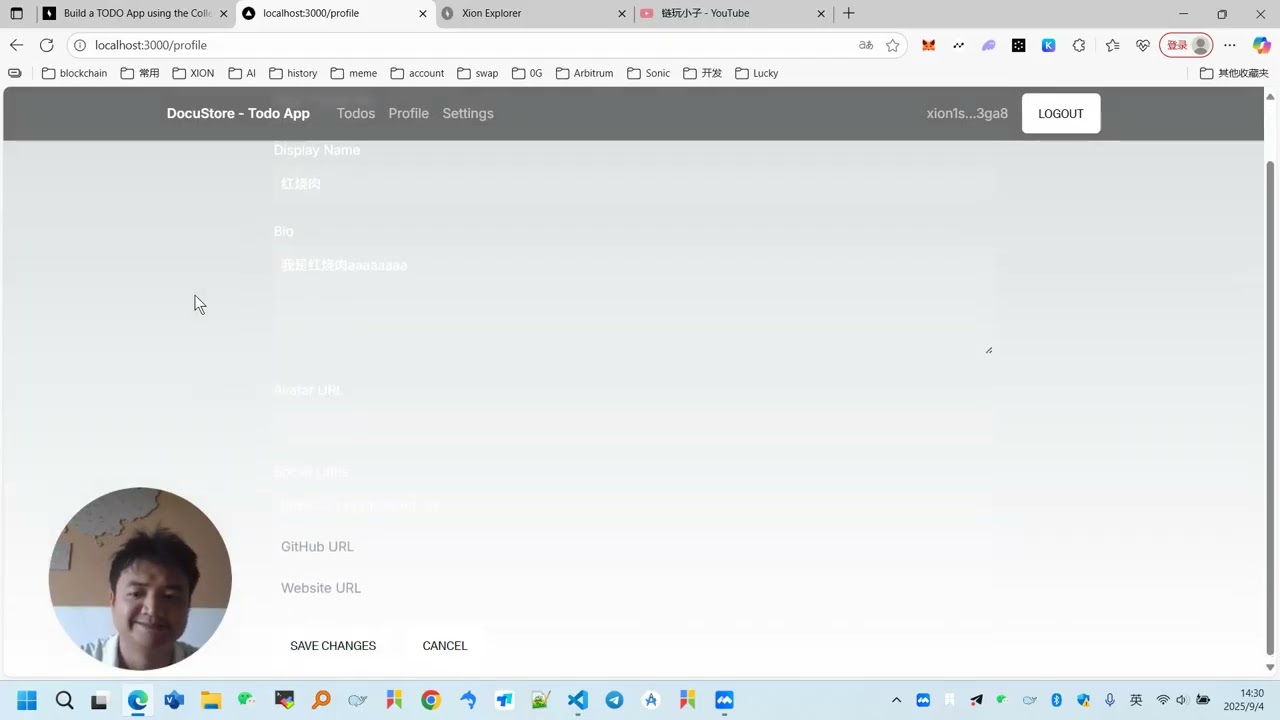Screen dimensions: 1280x720
Task: Click the Phantom ghost extension icon
Action: (x=989, y=45)
